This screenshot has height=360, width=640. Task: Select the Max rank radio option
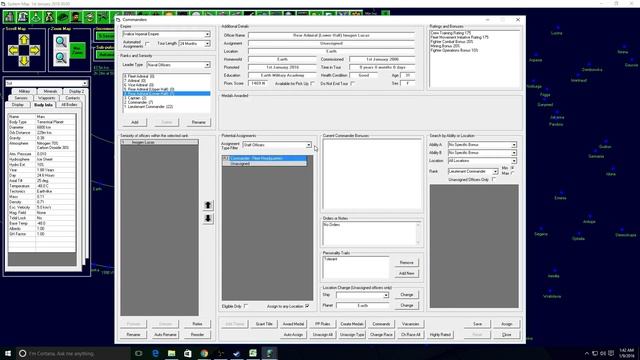[x=513, y=173]
